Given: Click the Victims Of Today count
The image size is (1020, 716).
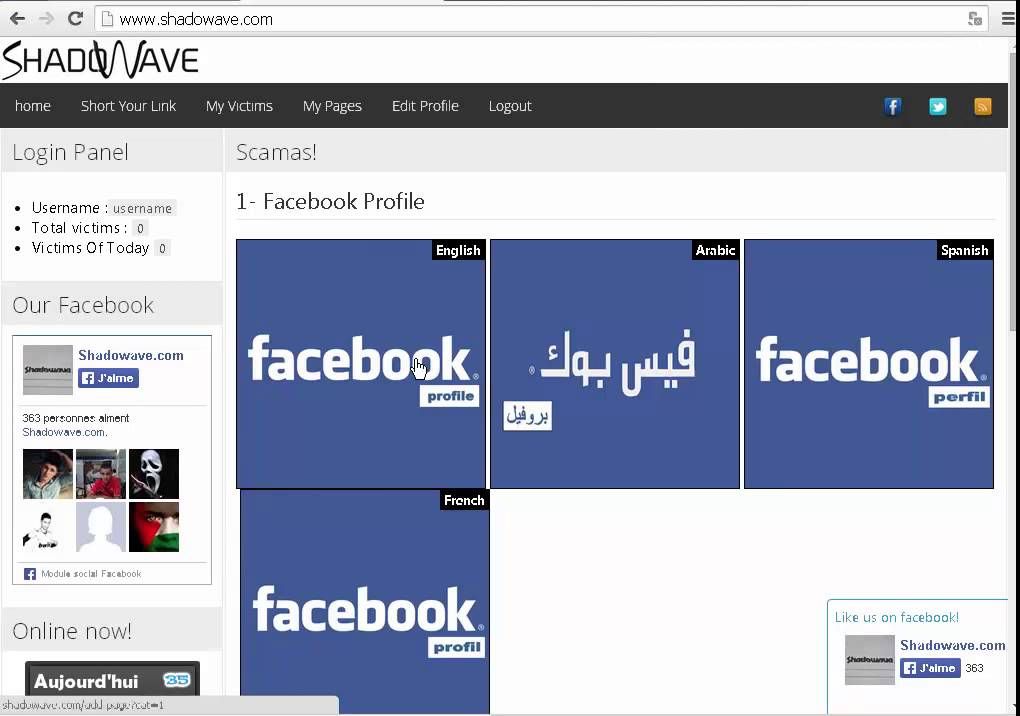Looking at the screenshot, I should [162, 248].
